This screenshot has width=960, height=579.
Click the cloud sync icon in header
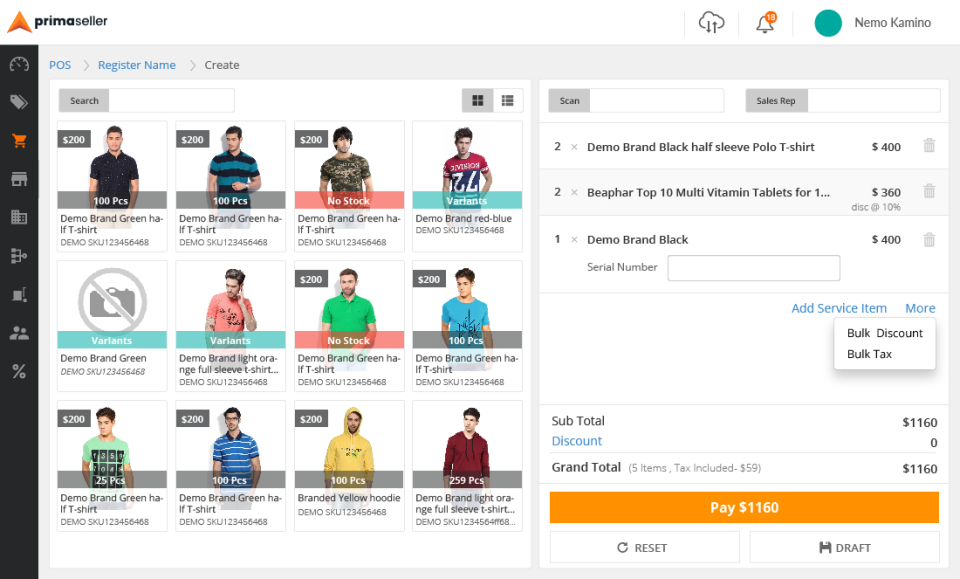pyautogui.click(x=711, y=23)
